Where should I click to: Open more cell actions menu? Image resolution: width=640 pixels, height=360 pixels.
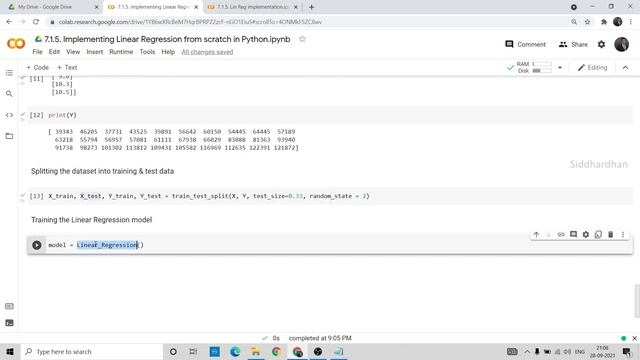click(623, 234)
